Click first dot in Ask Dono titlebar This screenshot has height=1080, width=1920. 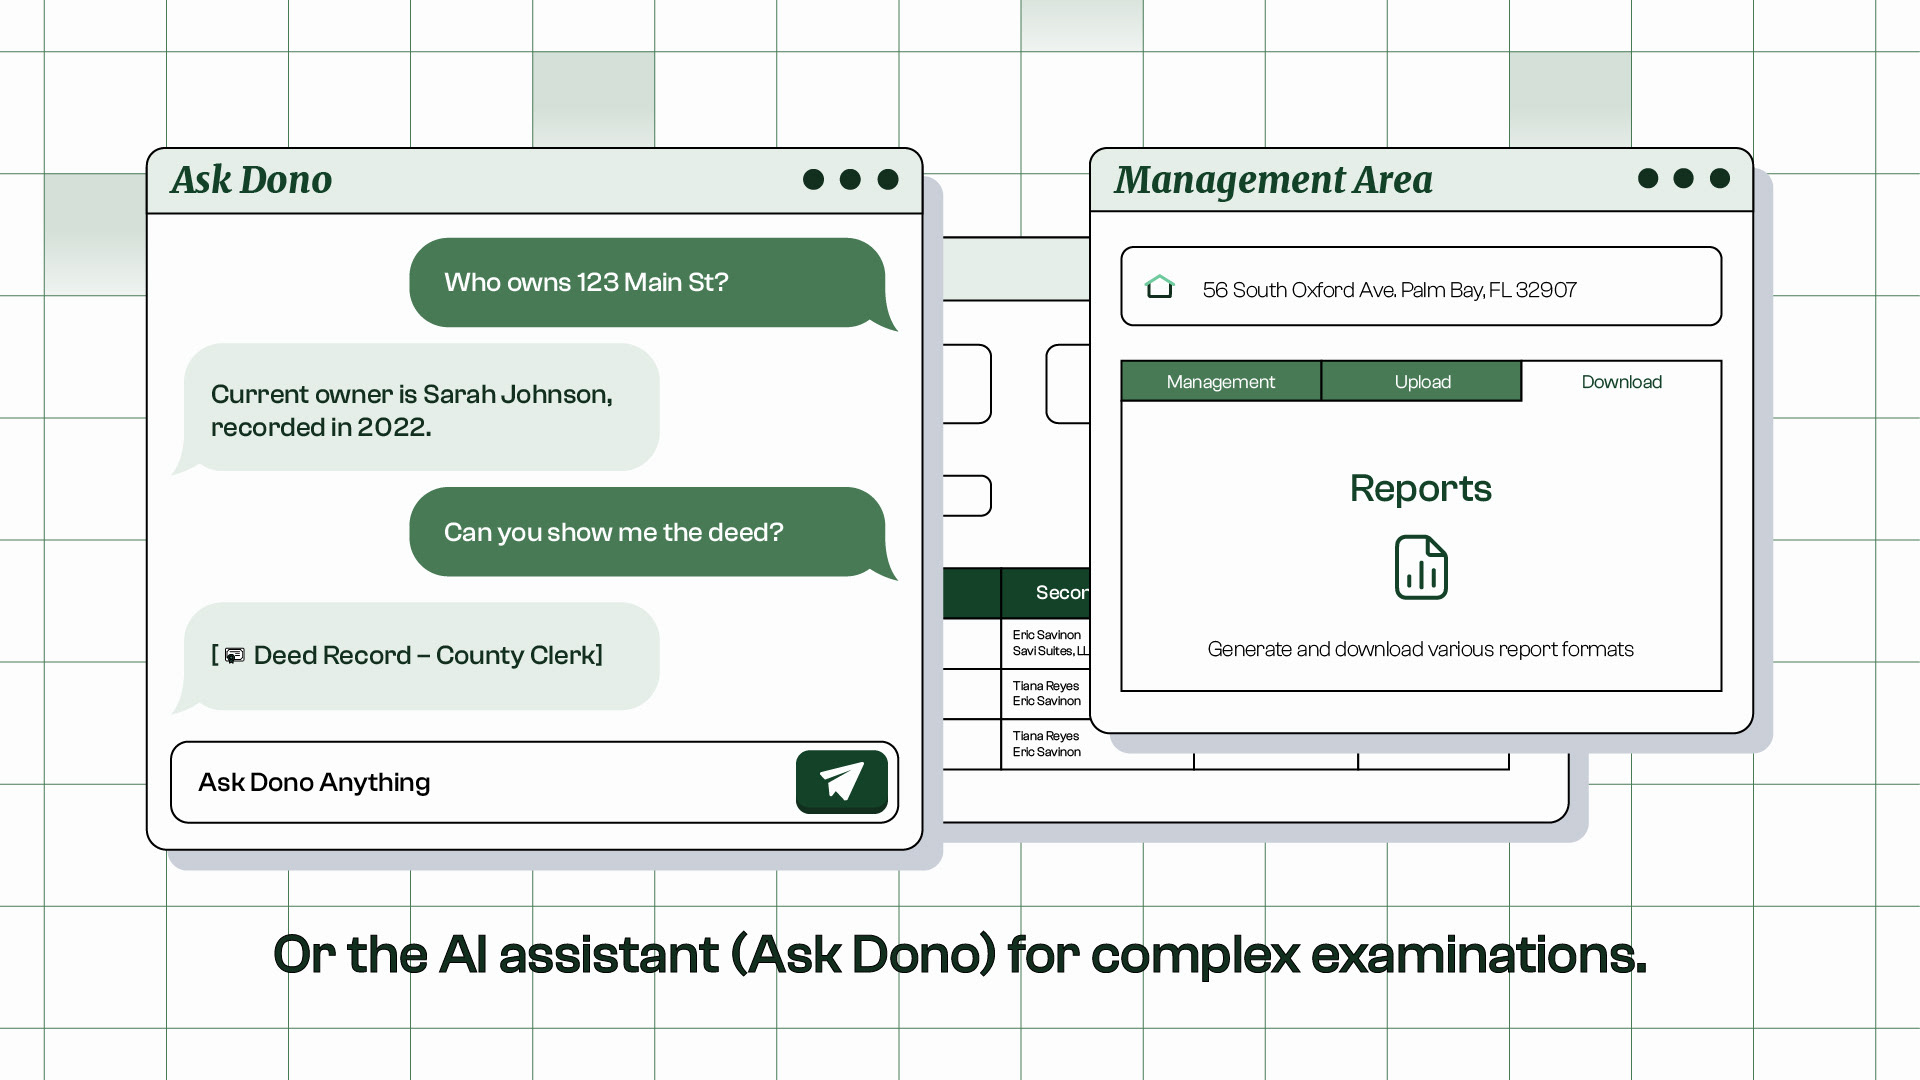pos(813,179)
